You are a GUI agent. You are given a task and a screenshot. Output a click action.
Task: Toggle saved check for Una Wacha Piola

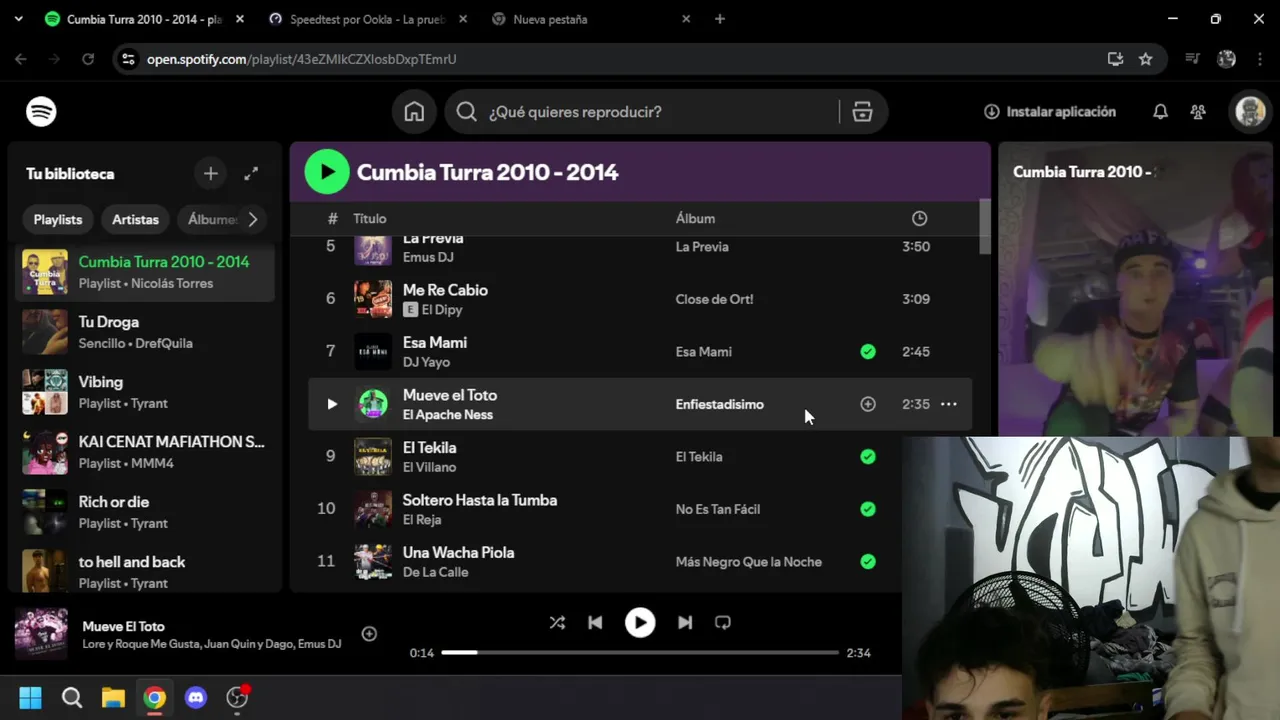(x=868, y=562)
